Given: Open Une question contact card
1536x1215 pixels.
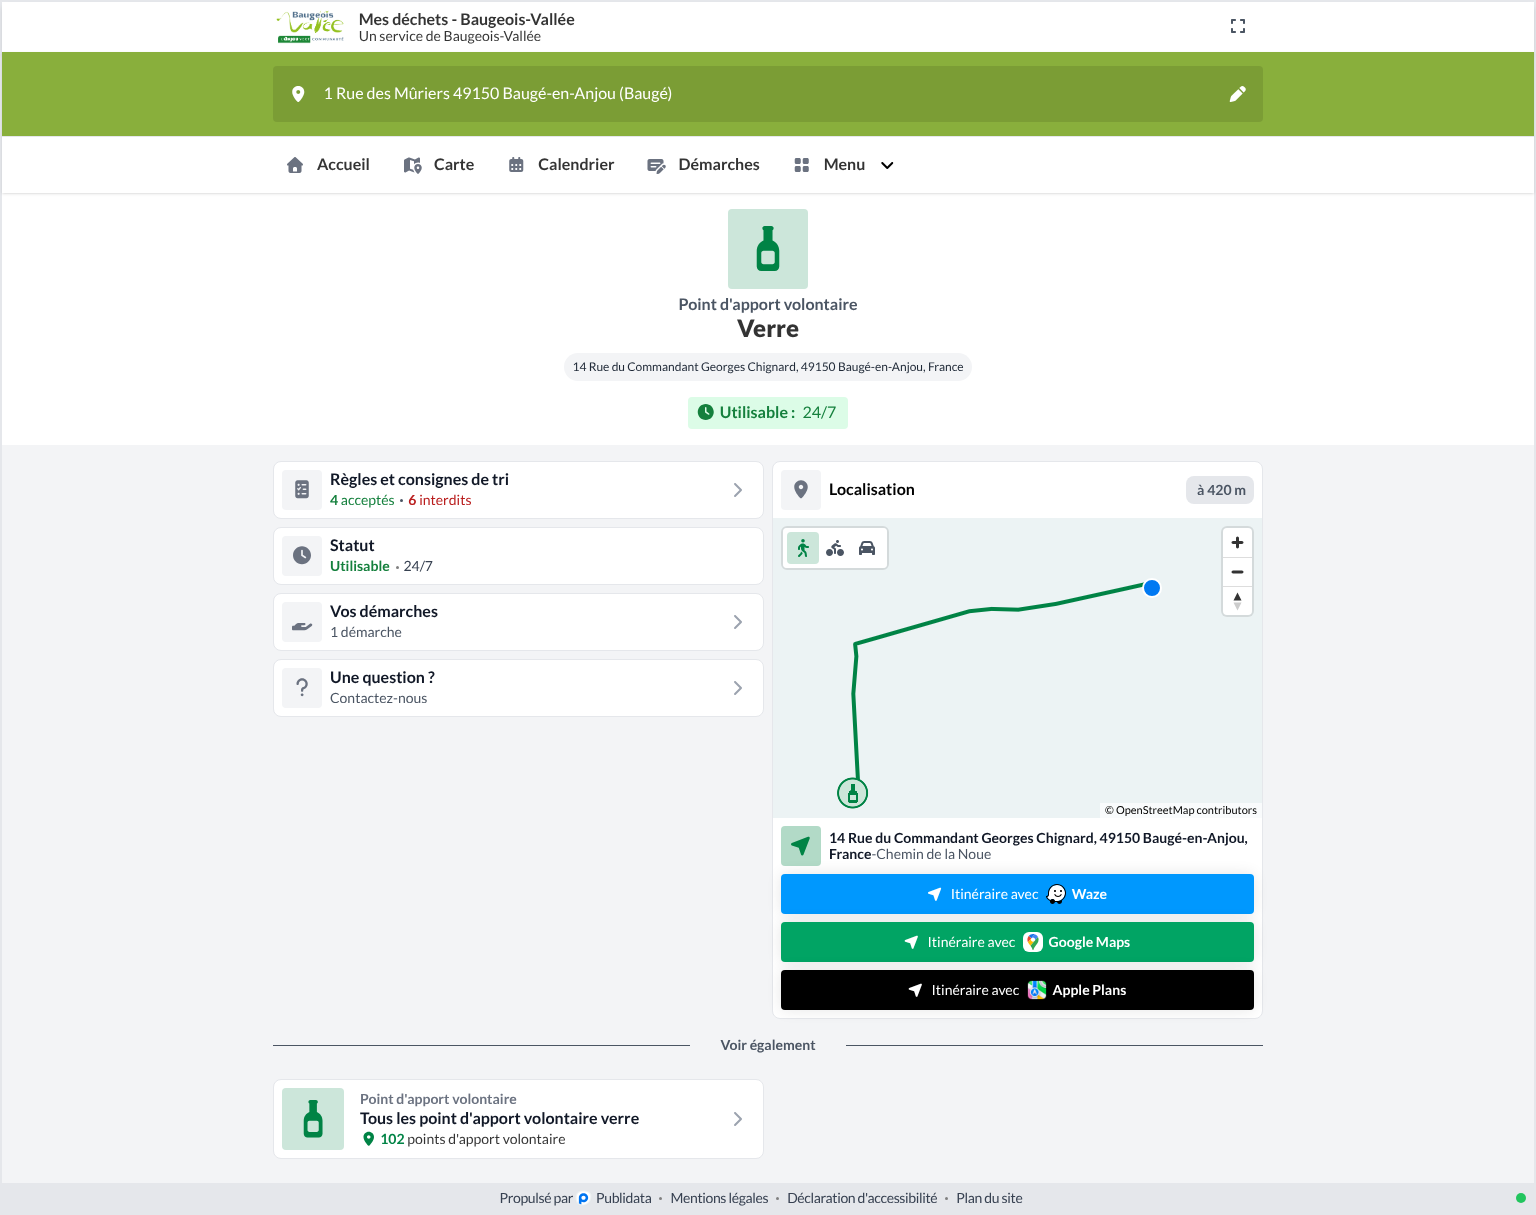Looking at the screenshot, I should (518, 688).
